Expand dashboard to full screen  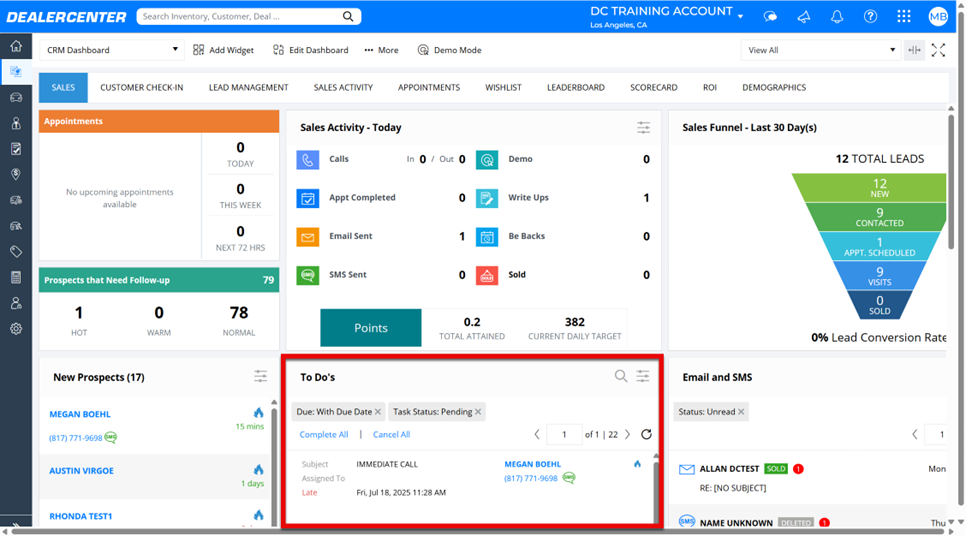[x=938, y=50]
